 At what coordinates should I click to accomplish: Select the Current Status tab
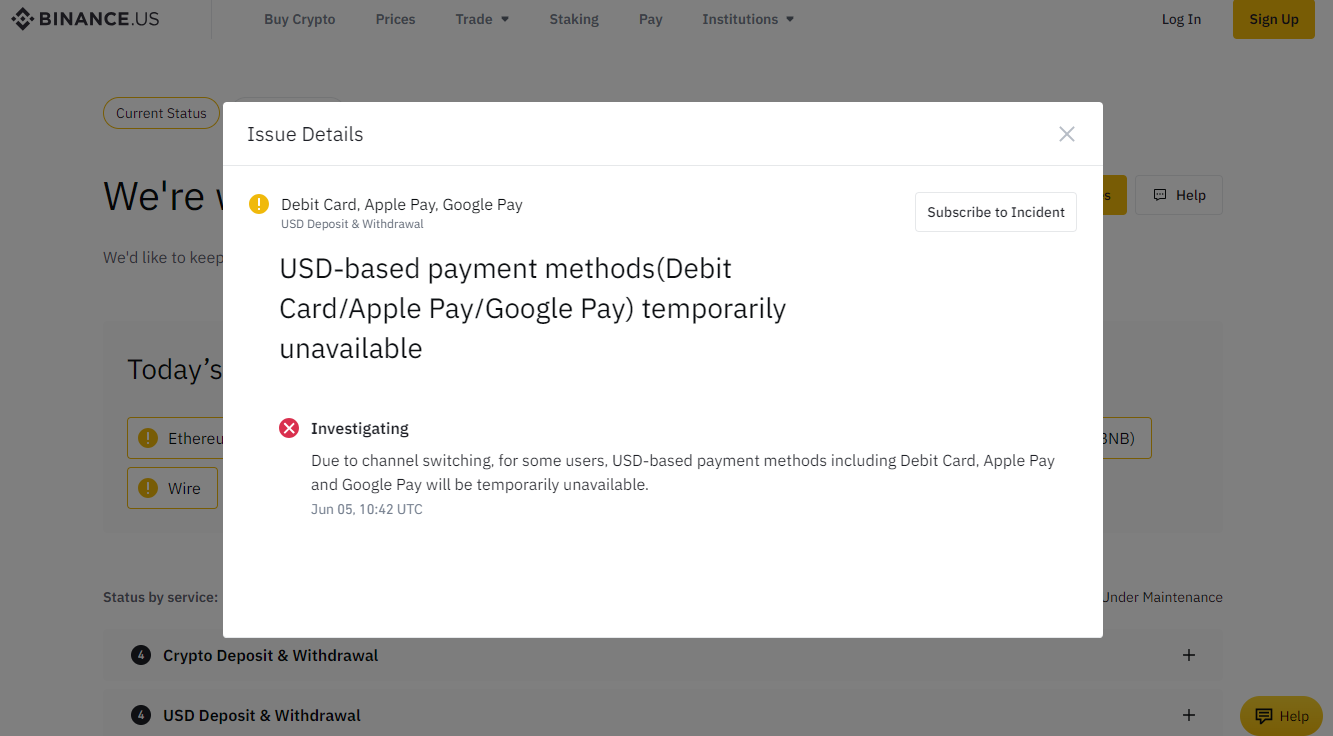coord(161,113)
